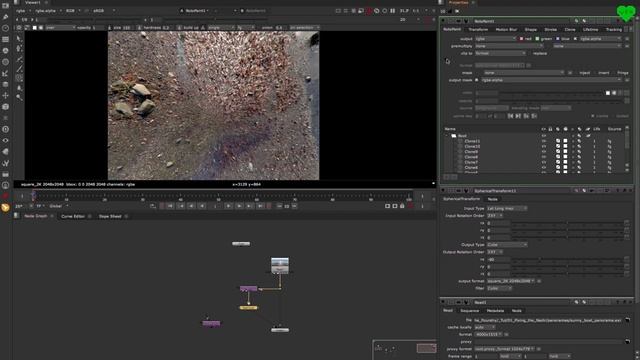Screen dimensions: 640x360
Task: Open the mask channel dropdown
Action: click(524, 73)
